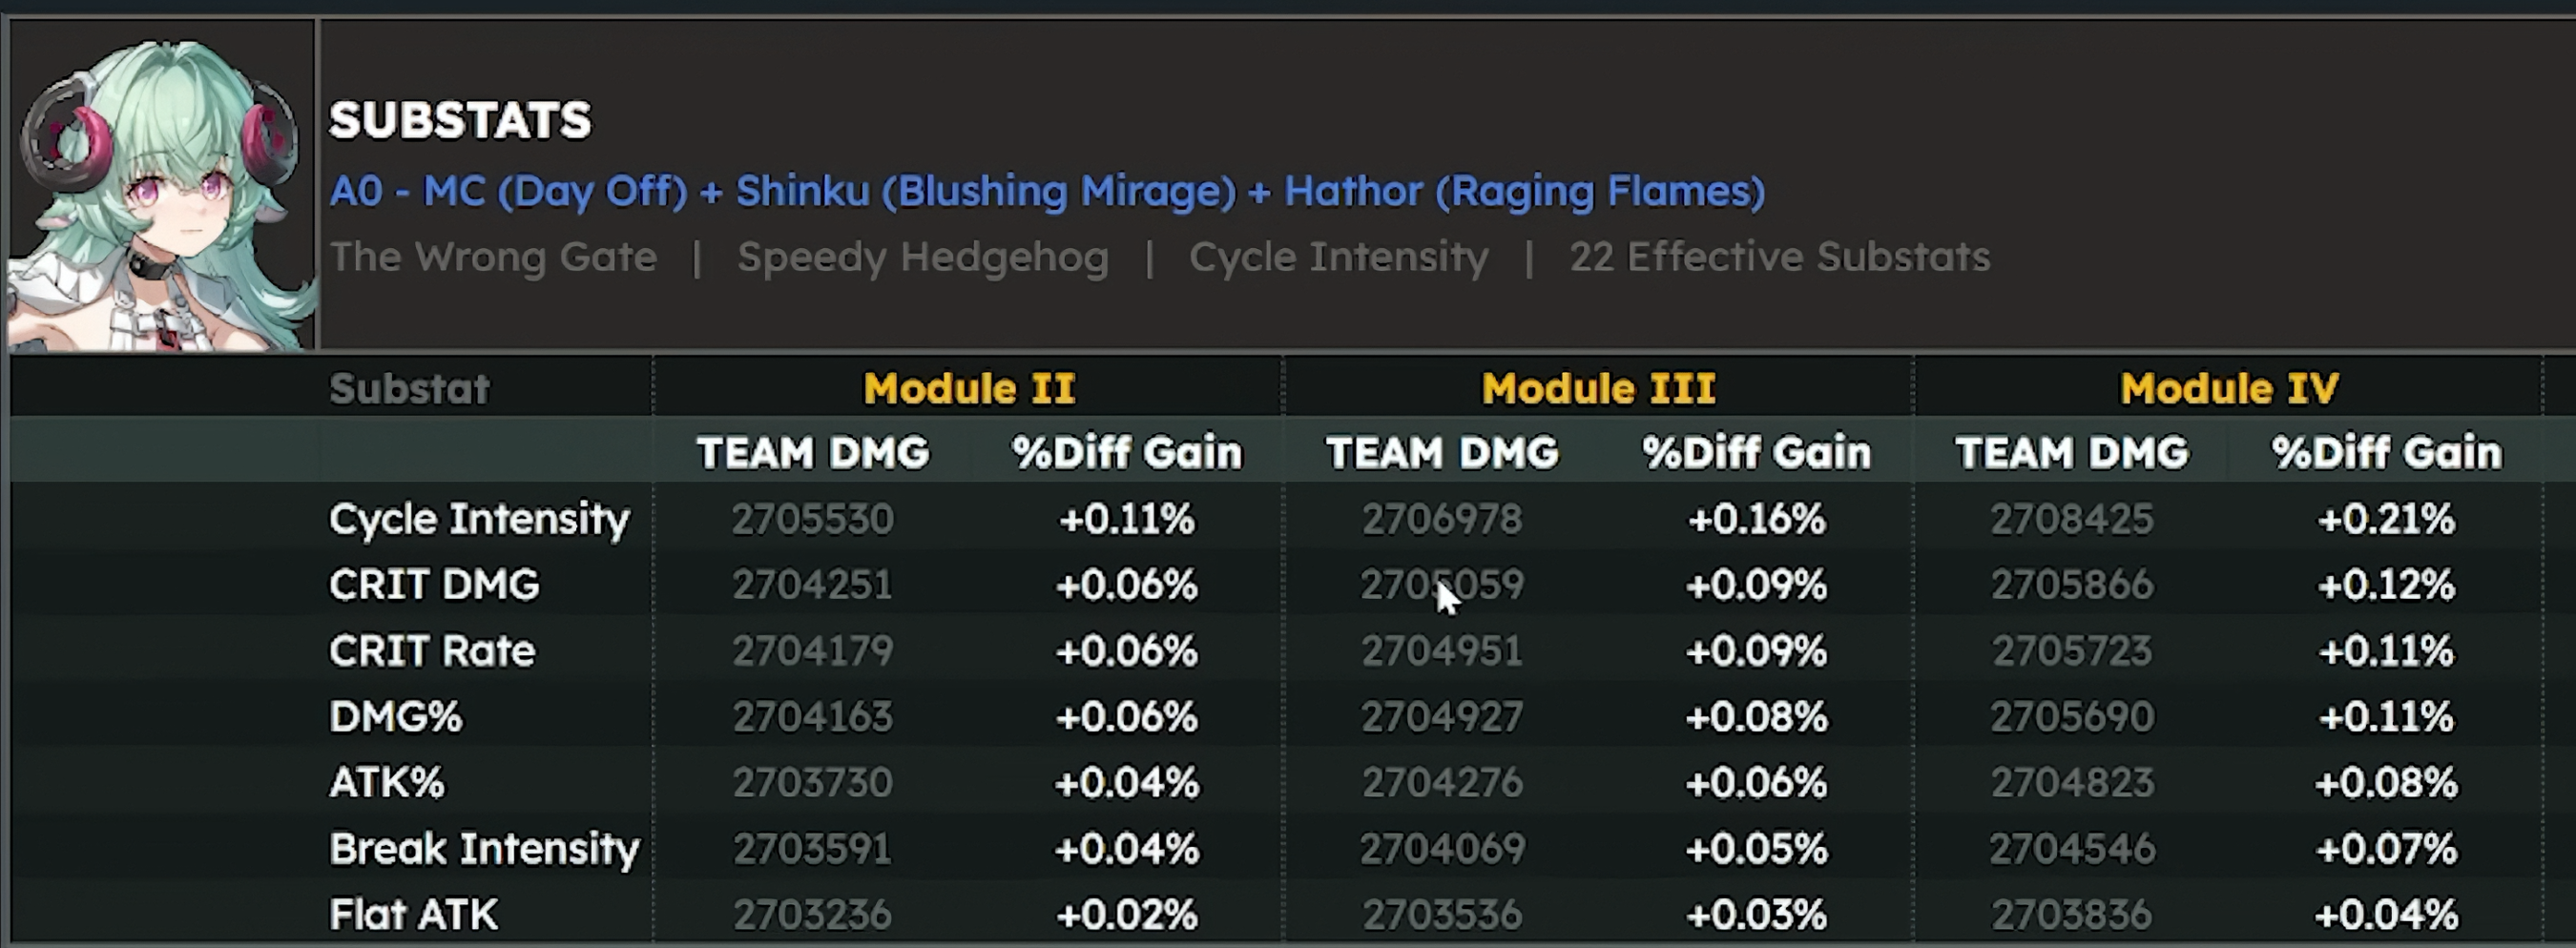Select the Cycle Intensity substat row
2576x948 pixels.
(1277, 519)
